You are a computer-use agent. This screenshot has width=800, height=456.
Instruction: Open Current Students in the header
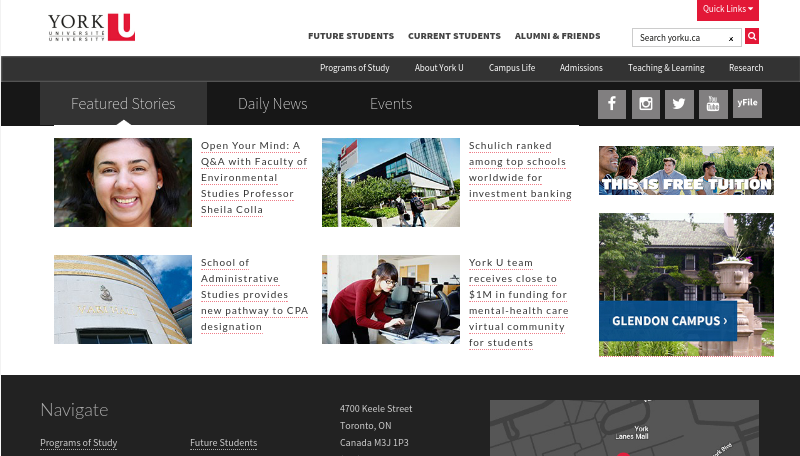[454, 36]
